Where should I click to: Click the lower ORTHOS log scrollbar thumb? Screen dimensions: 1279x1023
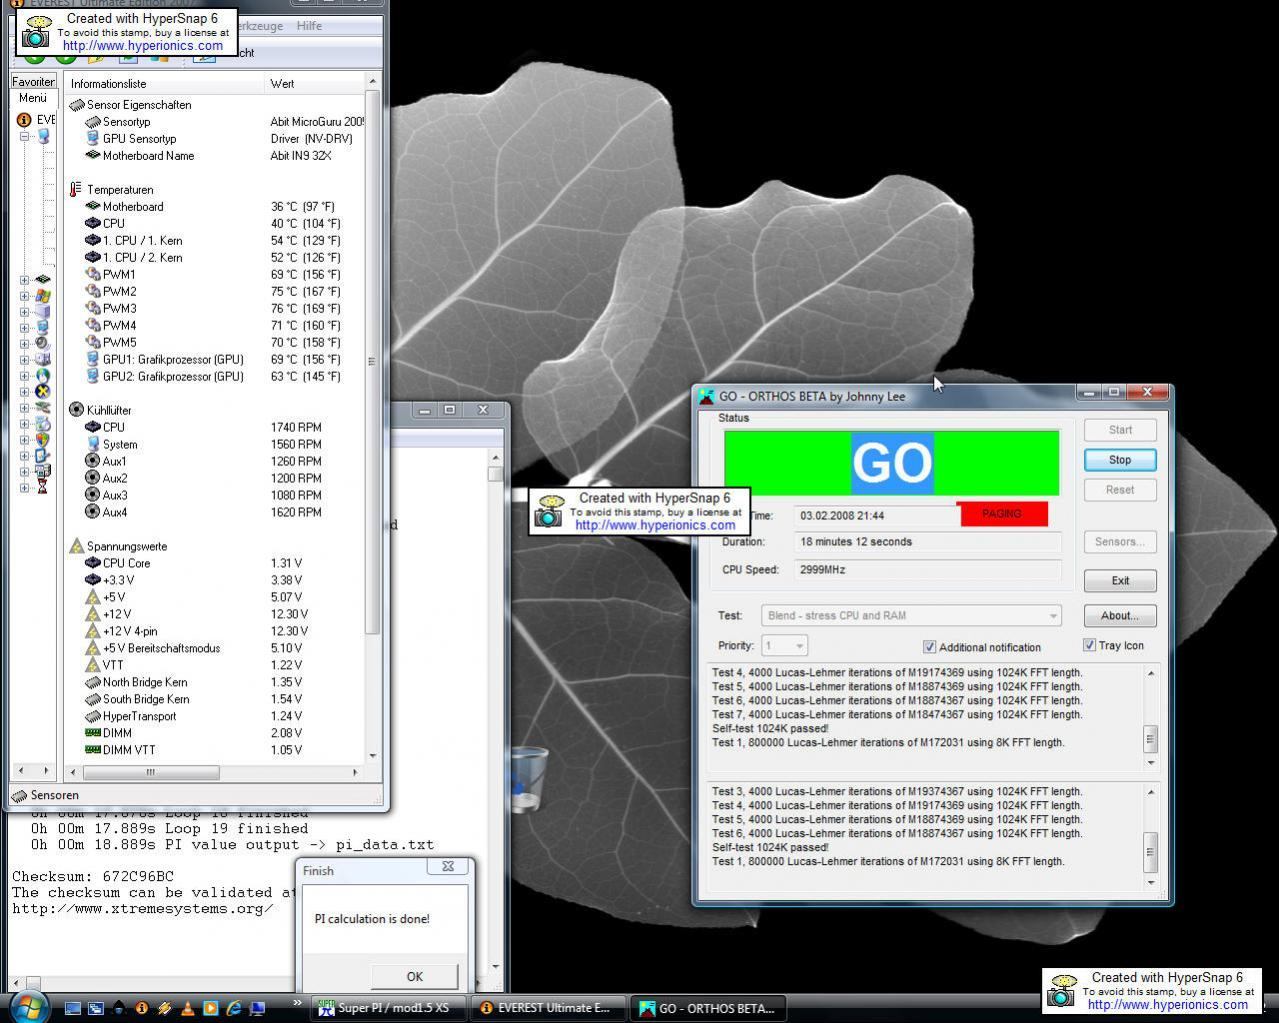tap(1150, 853)
